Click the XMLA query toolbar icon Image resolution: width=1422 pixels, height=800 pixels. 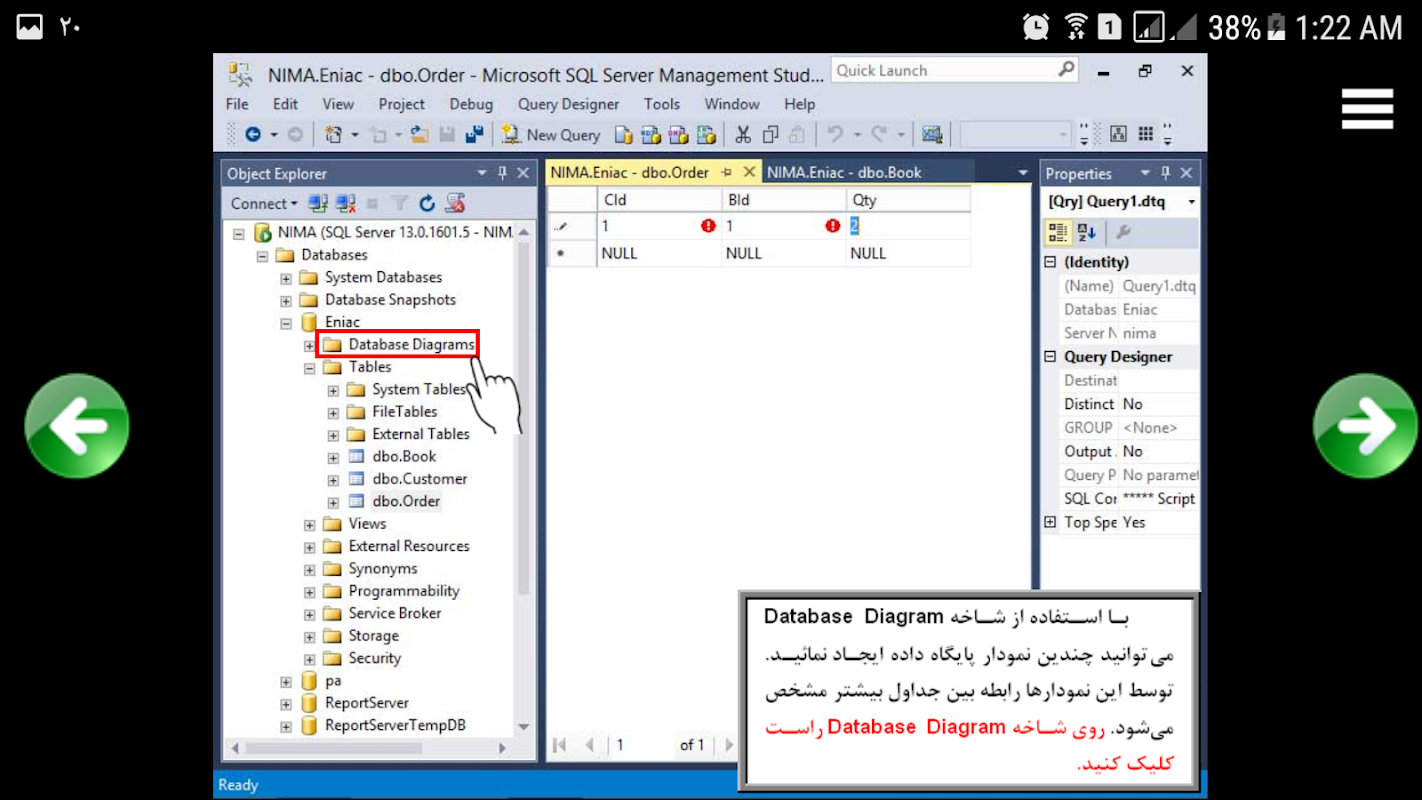click(706, 134)
